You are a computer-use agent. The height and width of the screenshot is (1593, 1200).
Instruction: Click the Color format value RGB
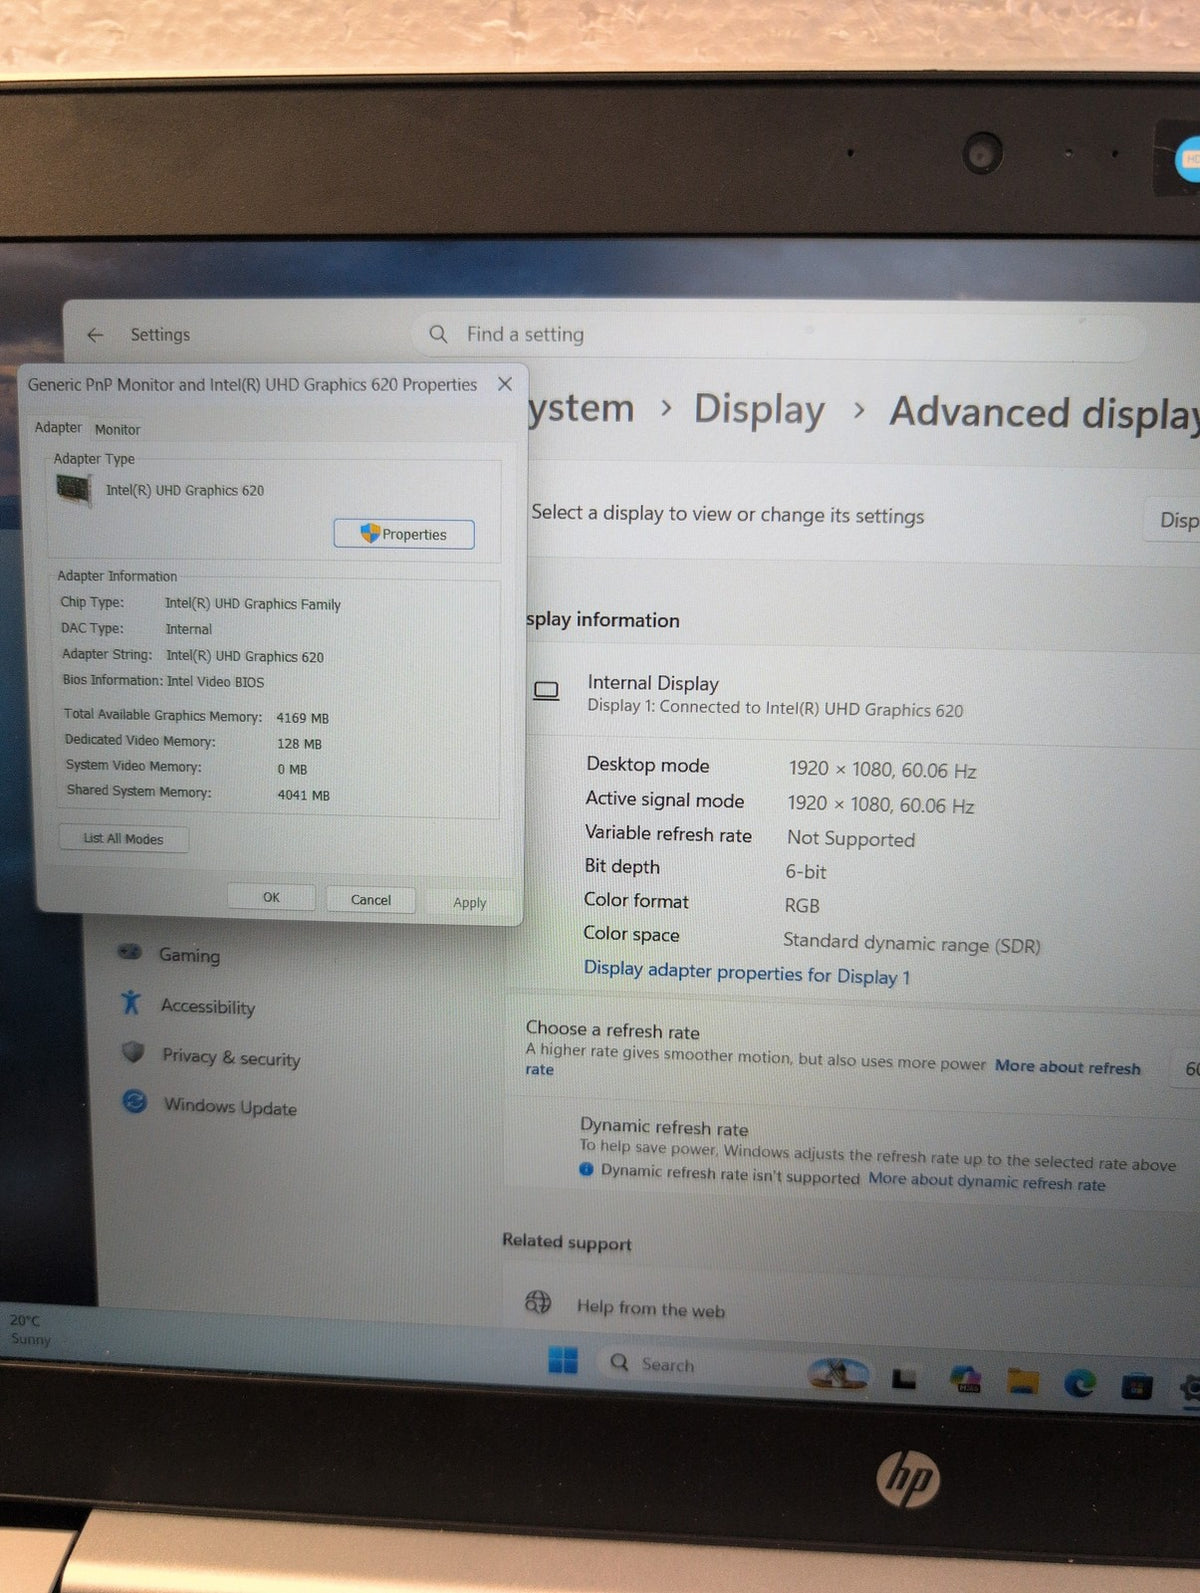802,906
